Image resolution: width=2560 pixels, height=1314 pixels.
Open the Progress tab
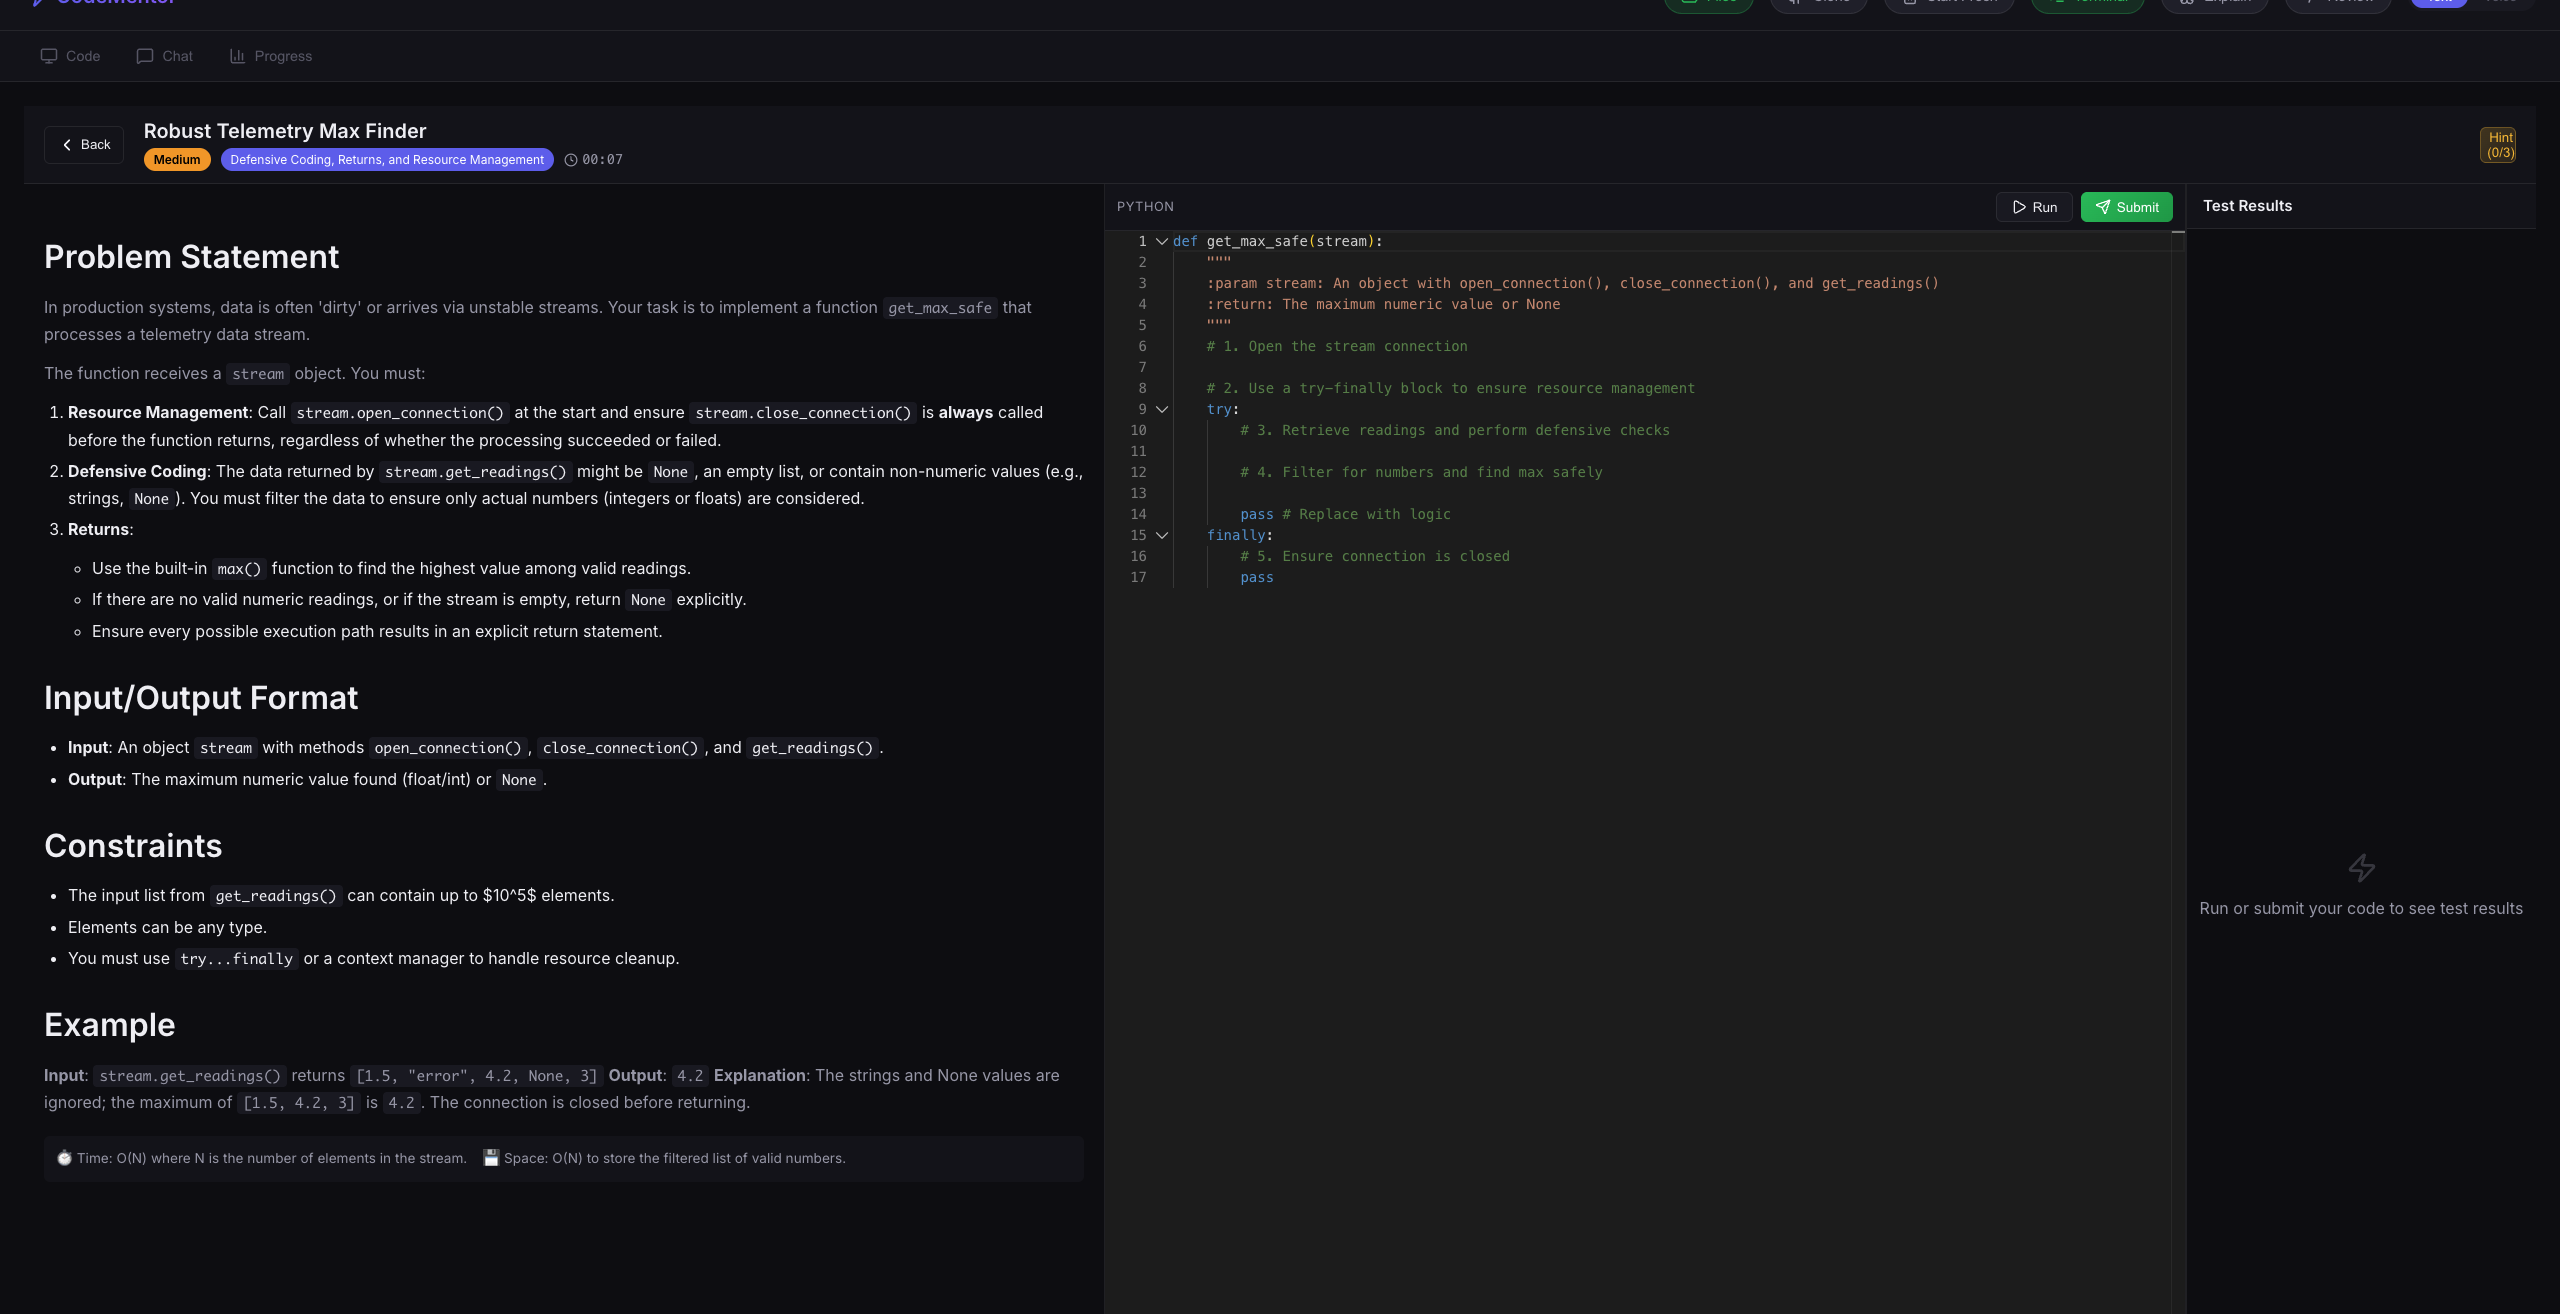coord(271,56)
